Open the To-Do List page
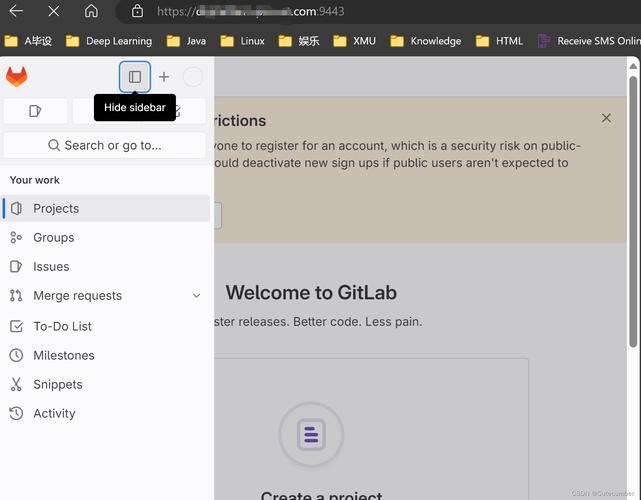641x500 pixels. [106, 326]
